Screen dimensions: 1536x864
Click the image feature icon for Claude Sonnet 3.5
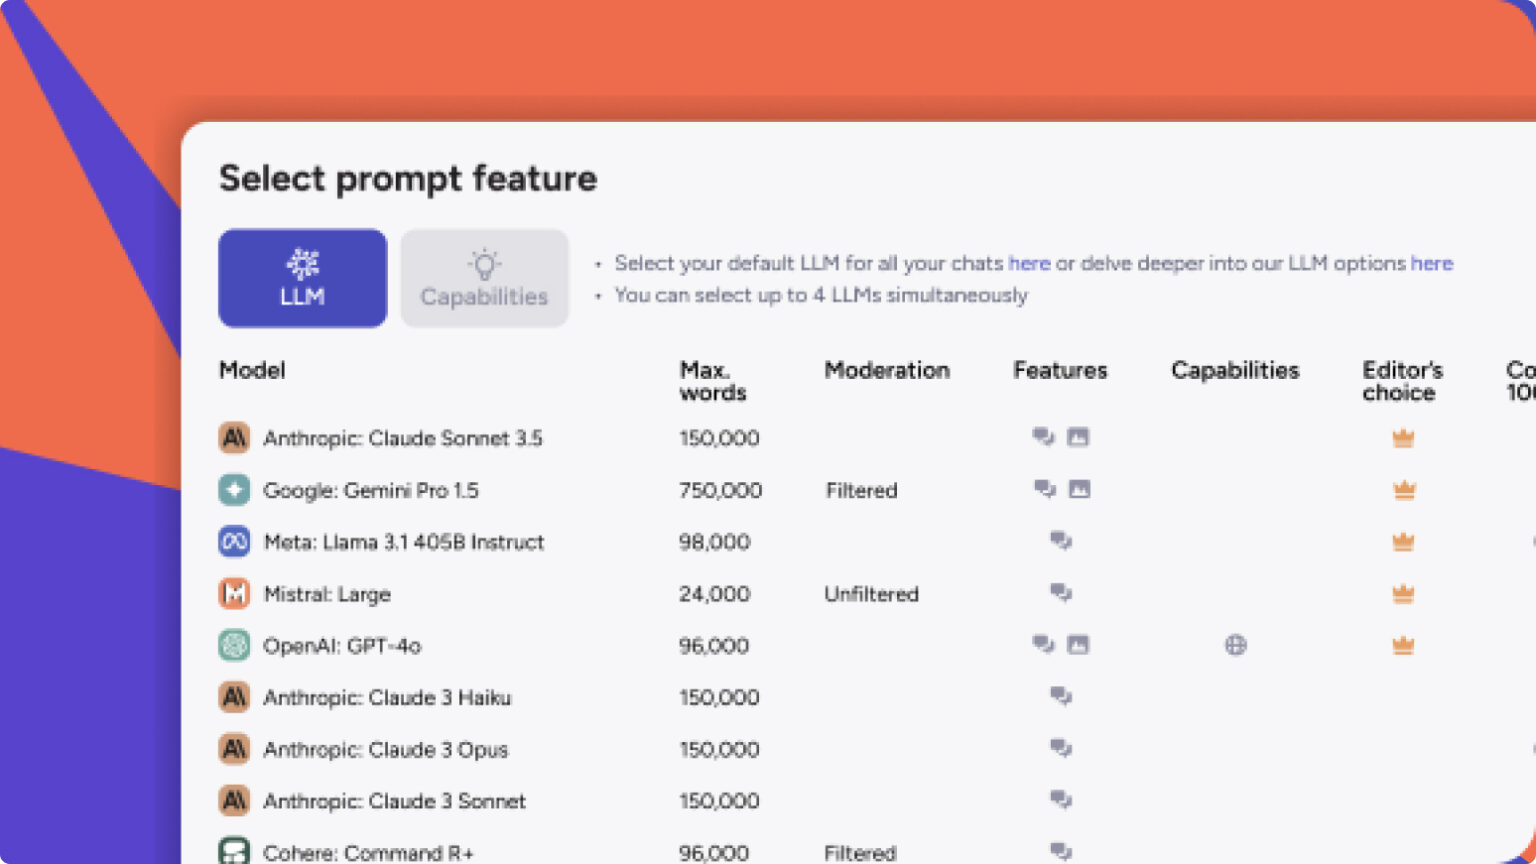(x=1078, y=437)
